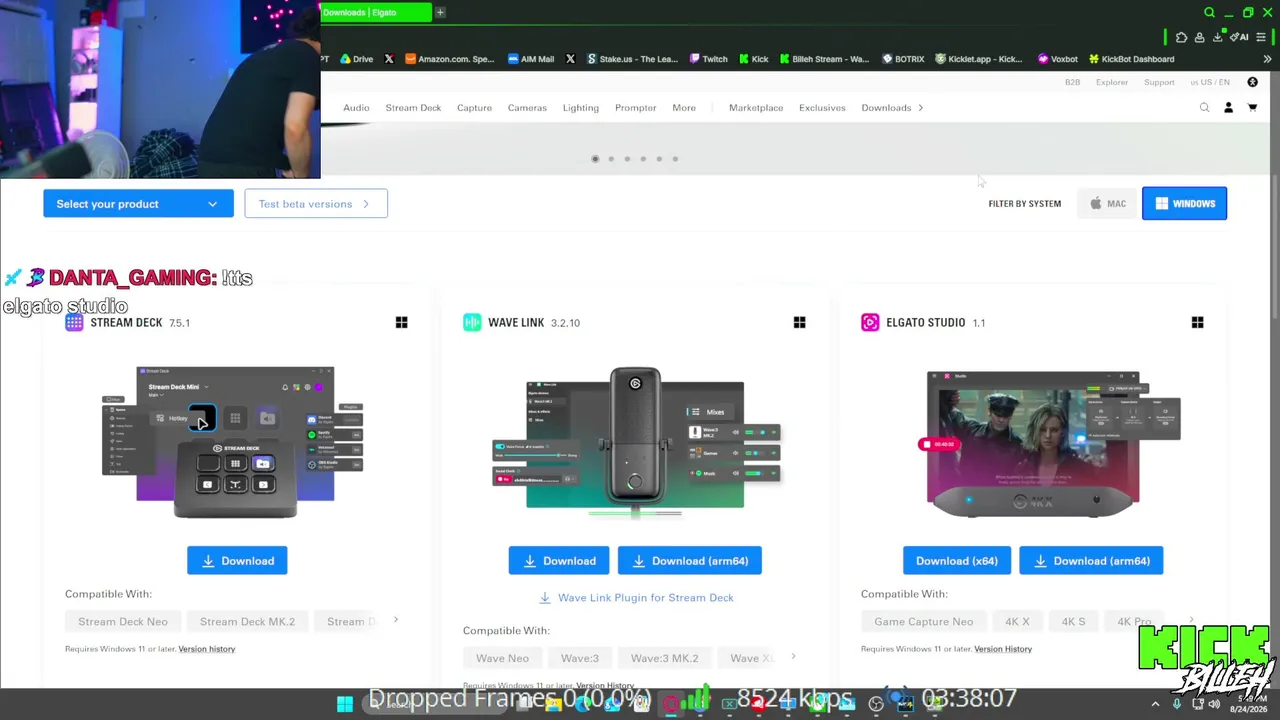Open the Billeh Stream bookmark
Viewport: 1280px width, 720px height.
pyautogui.click(x=824, y=59)
